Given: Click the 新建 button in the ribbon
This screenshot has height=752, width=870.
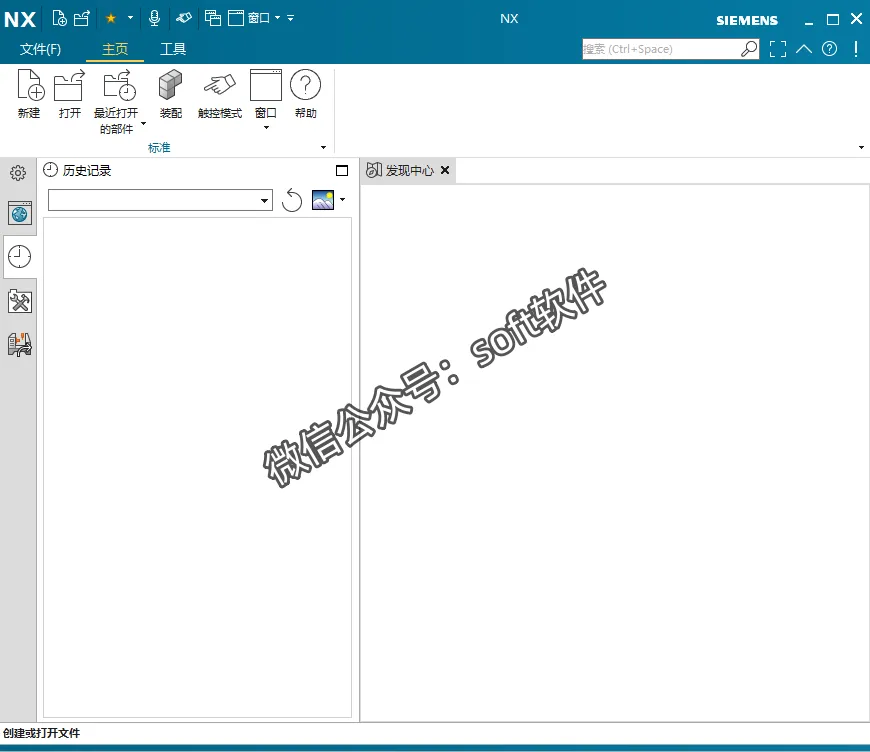Looking at the screenshot, I should [x=29, y=94].
